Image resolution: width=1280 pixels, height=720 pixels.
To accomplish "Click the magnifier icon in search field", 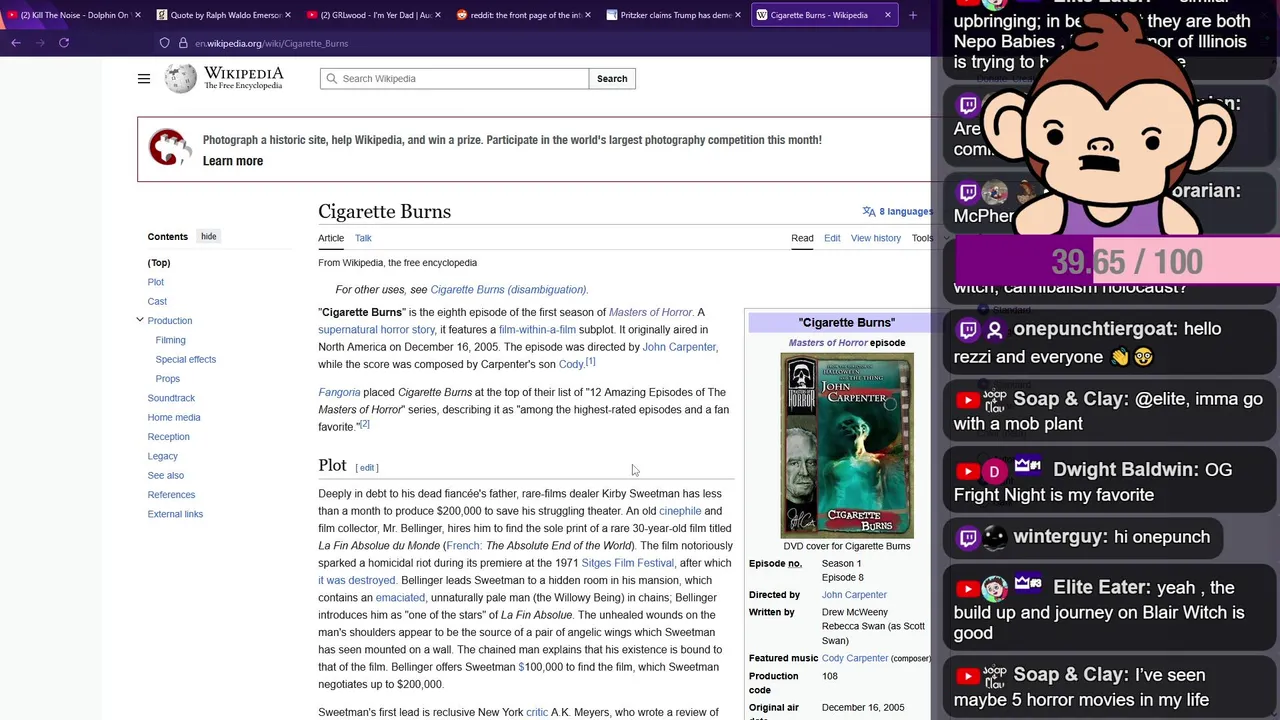I will 331,79.
